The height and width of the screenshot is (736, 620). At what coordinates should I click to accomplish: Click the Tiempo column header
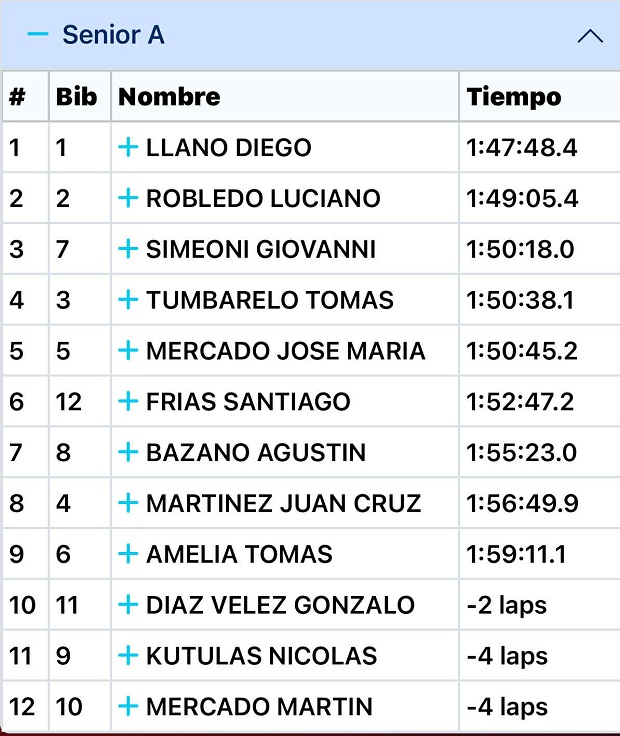[514, 97]
